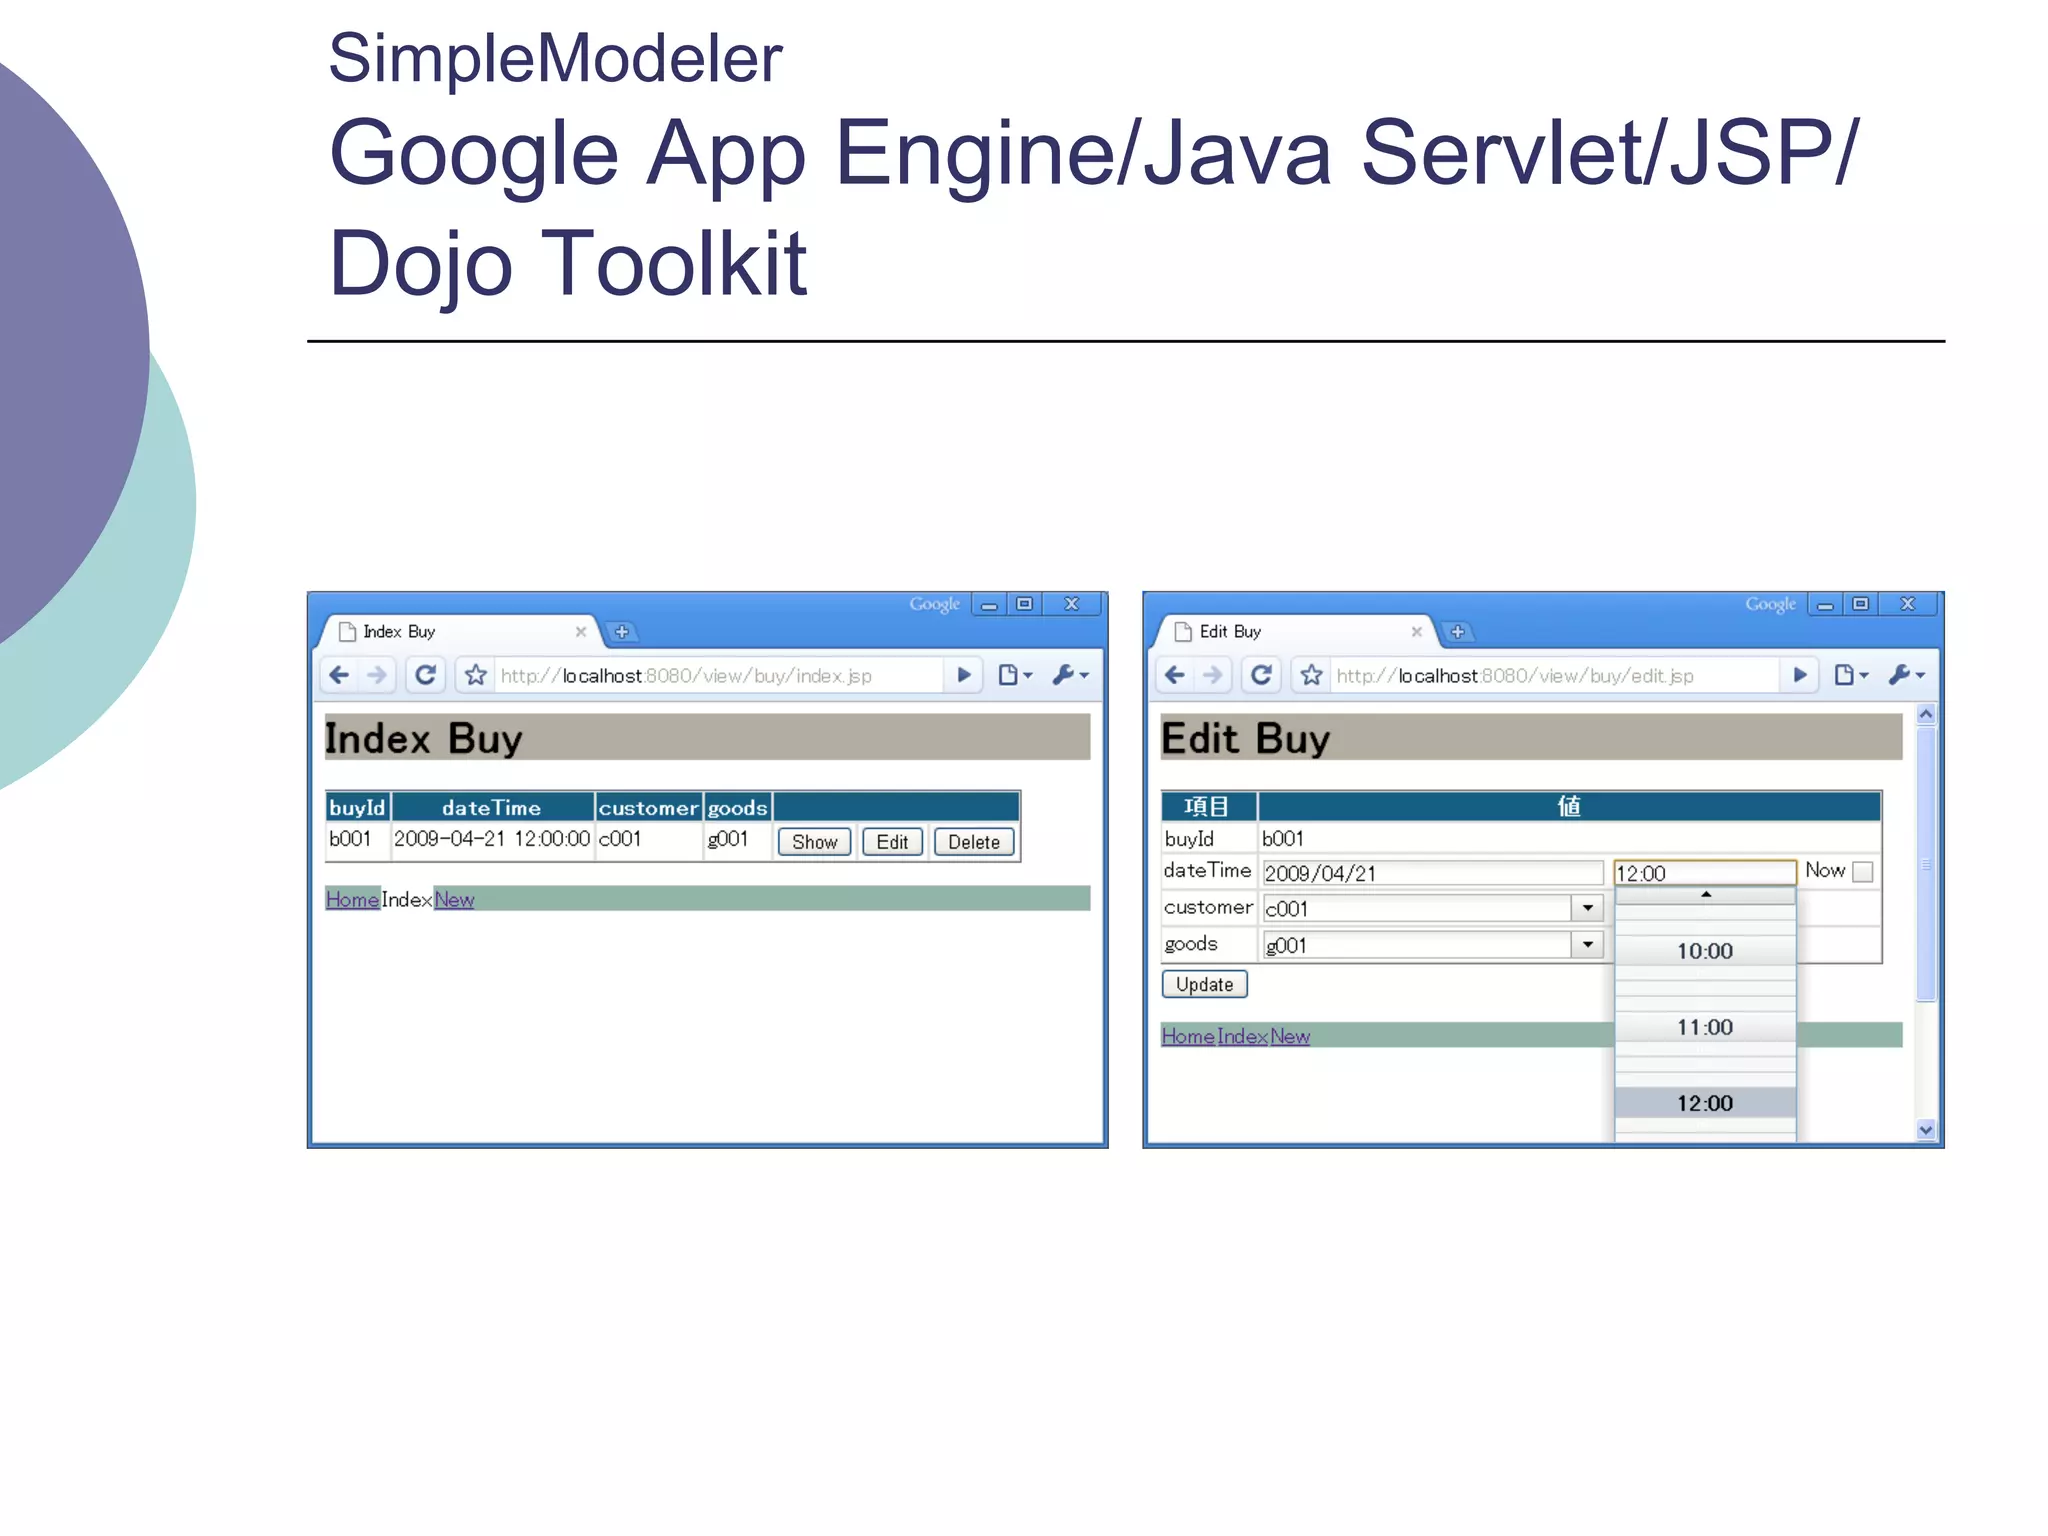Image resolution: width=2048 pixels, height=1536 pixels.
Task: Click scrollbar up arrow in Edit Buy window
Action: [x=1926, y=715]
